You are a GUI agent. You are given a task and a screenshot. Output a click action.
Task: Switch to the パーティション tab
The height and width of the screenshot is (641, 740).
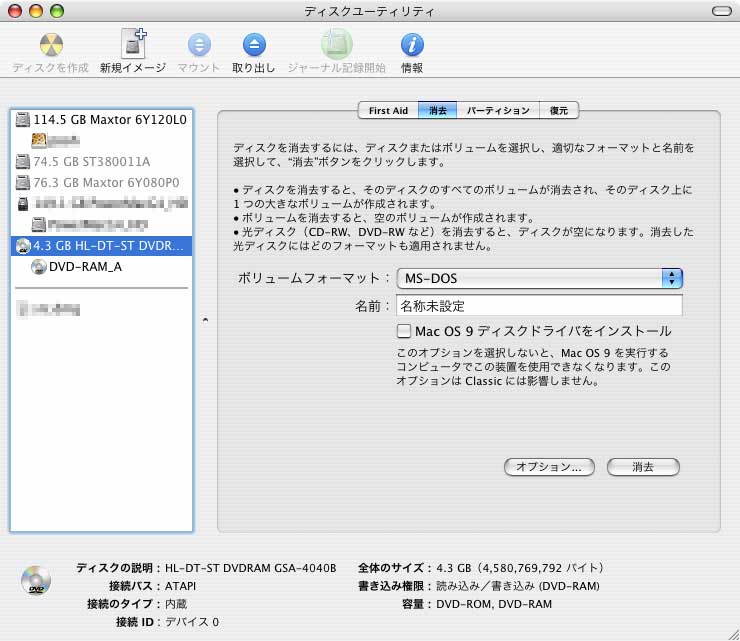498,111
